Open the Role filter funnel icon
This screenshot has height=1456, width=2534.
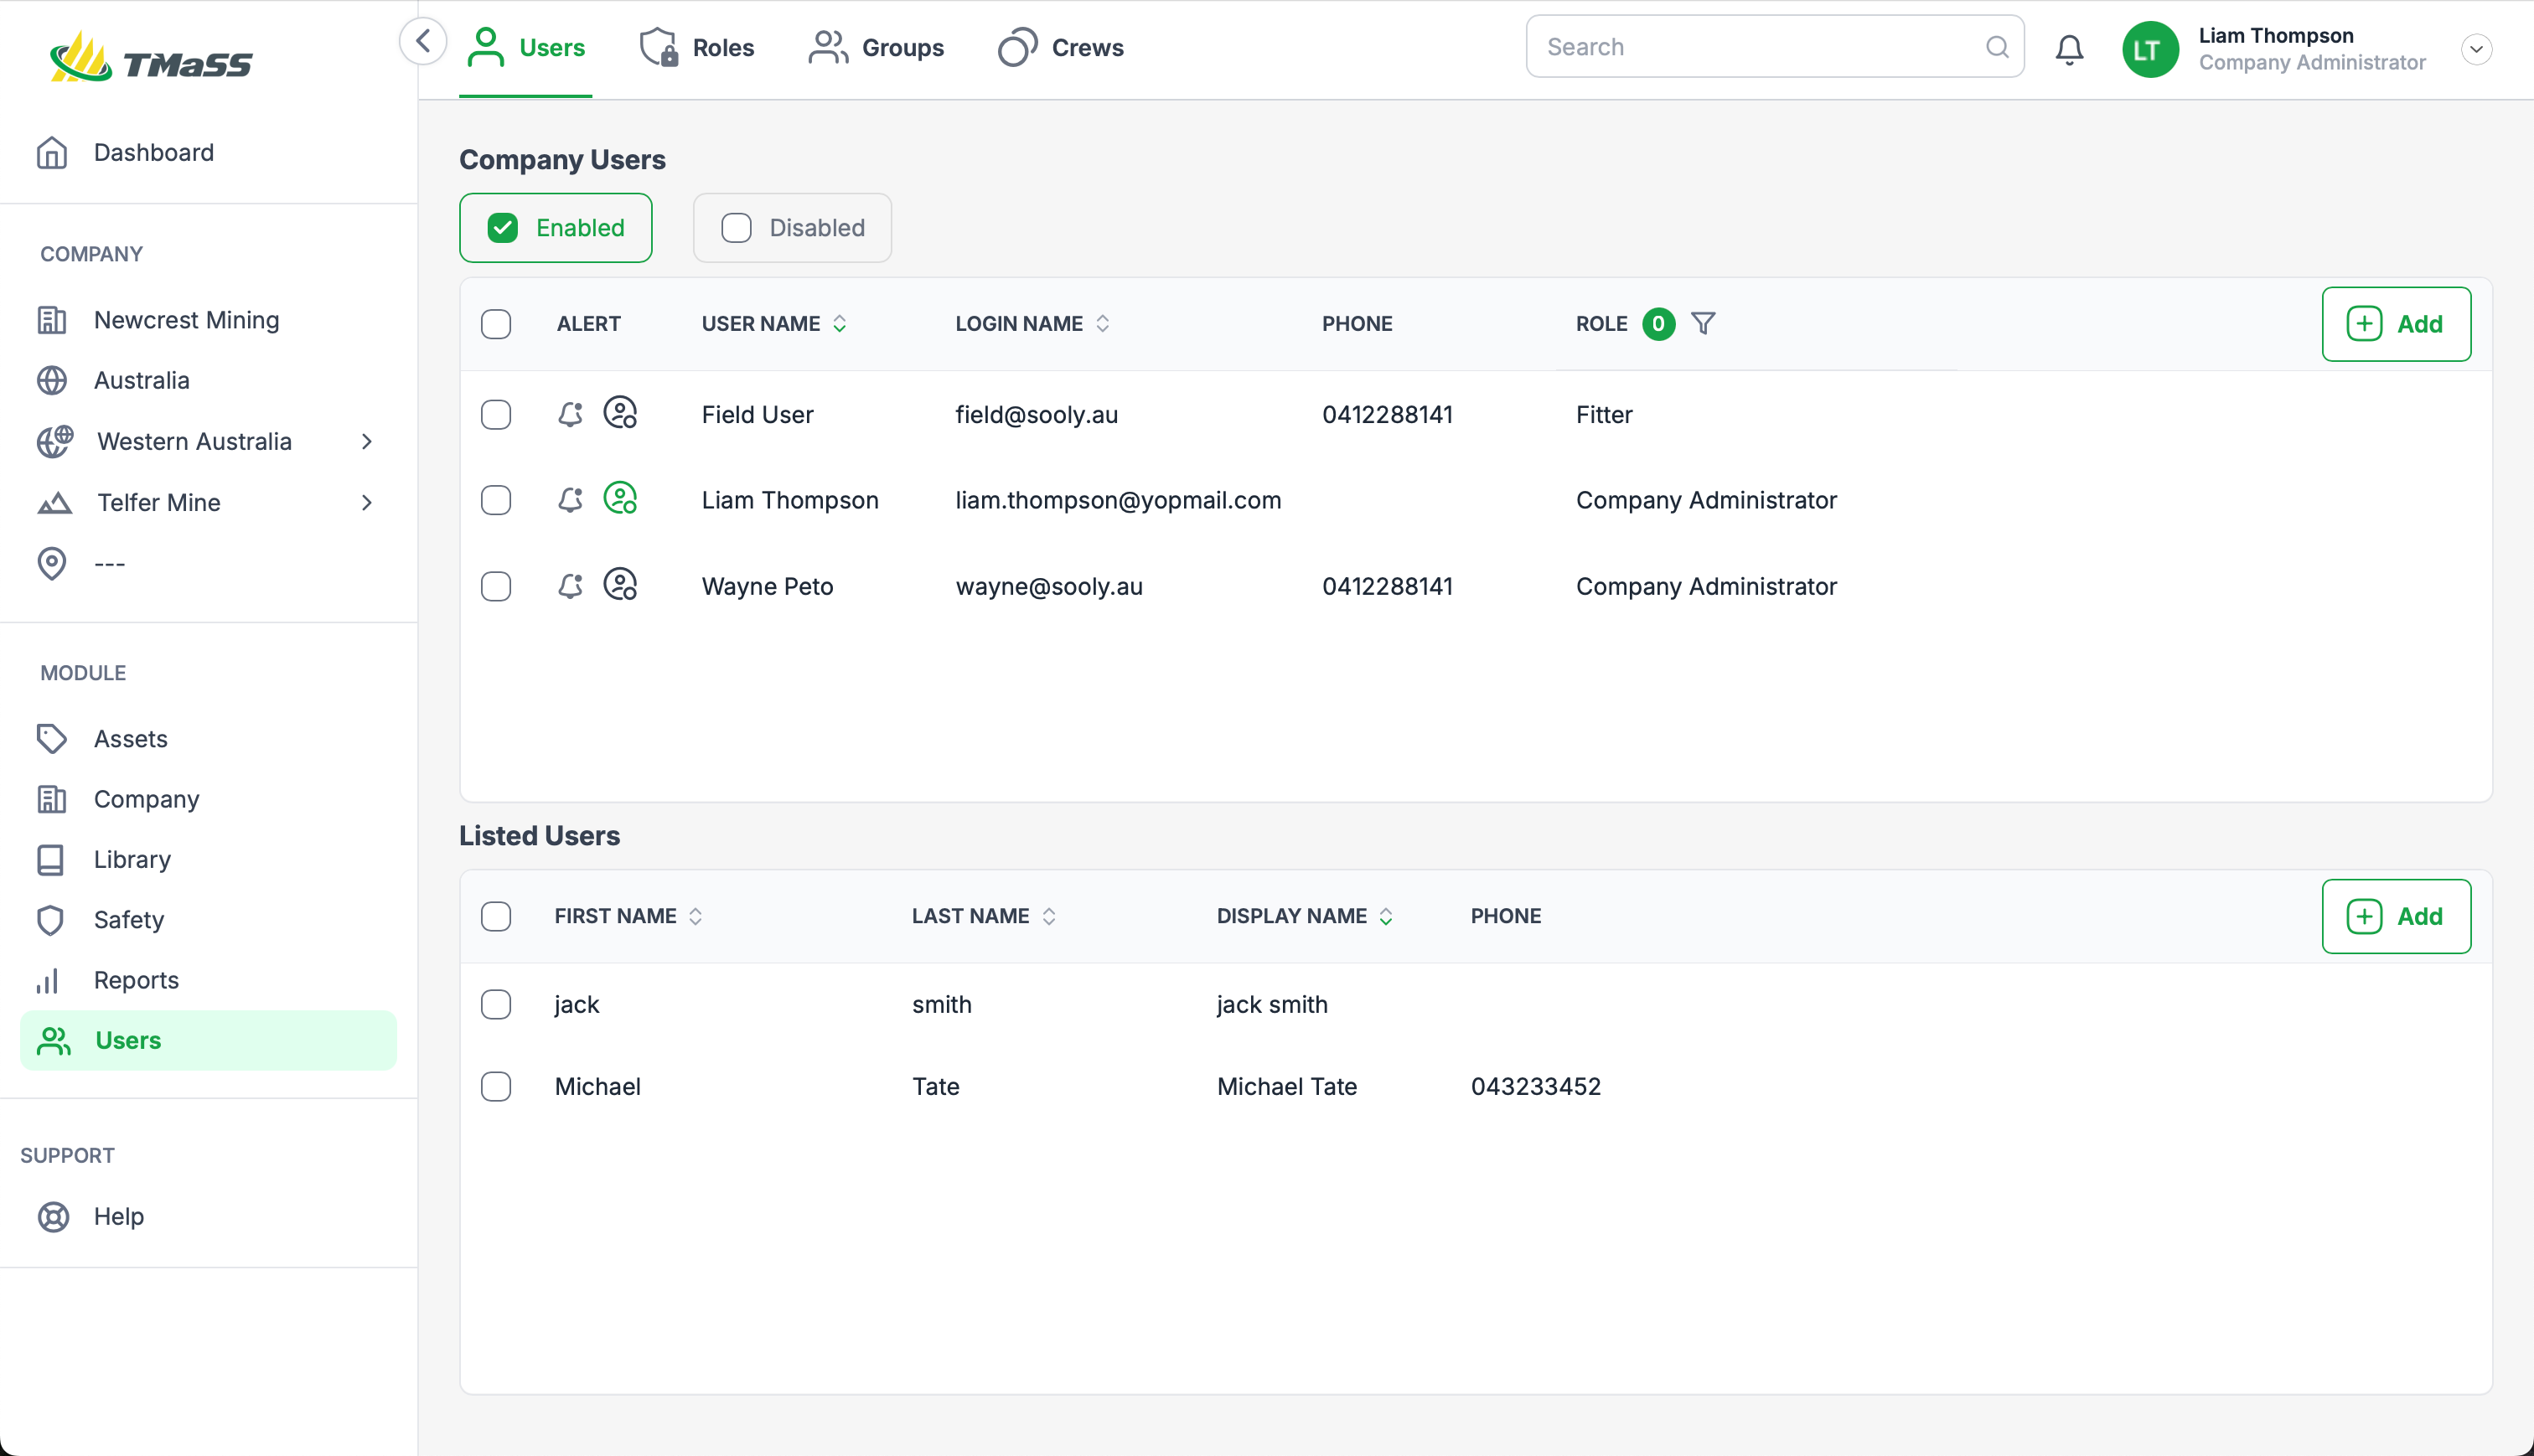pyautogui.click(x=1703, y=323)
